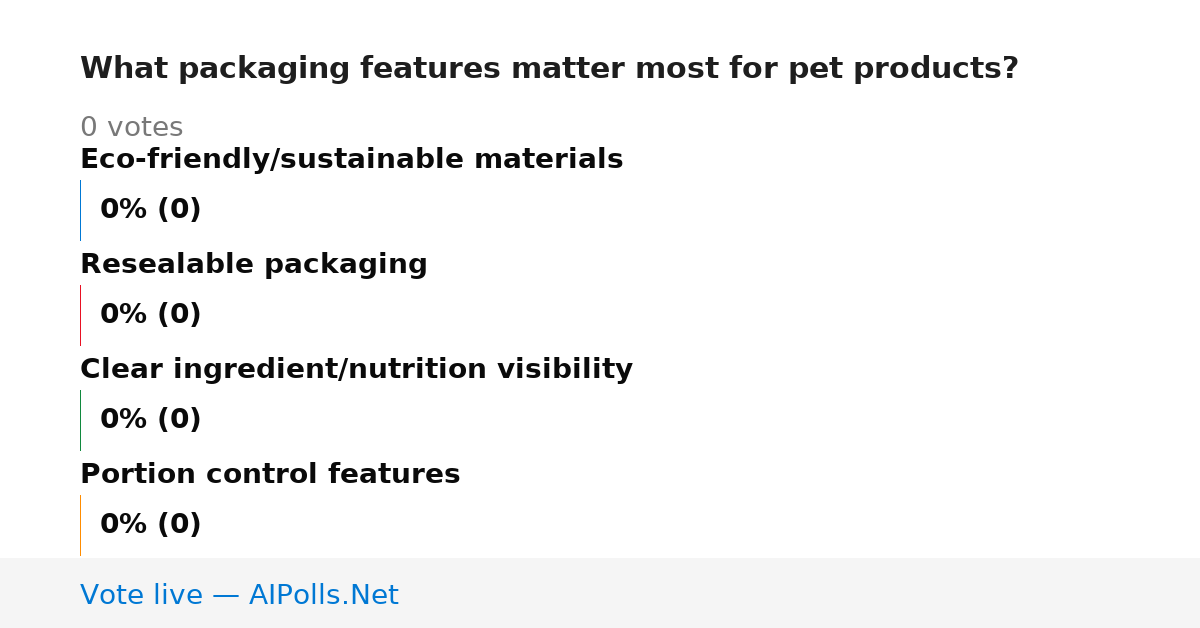Click the 0% (0) result under Portion control
Viewport: 1200px width, 628px height.
click(150, 525)
